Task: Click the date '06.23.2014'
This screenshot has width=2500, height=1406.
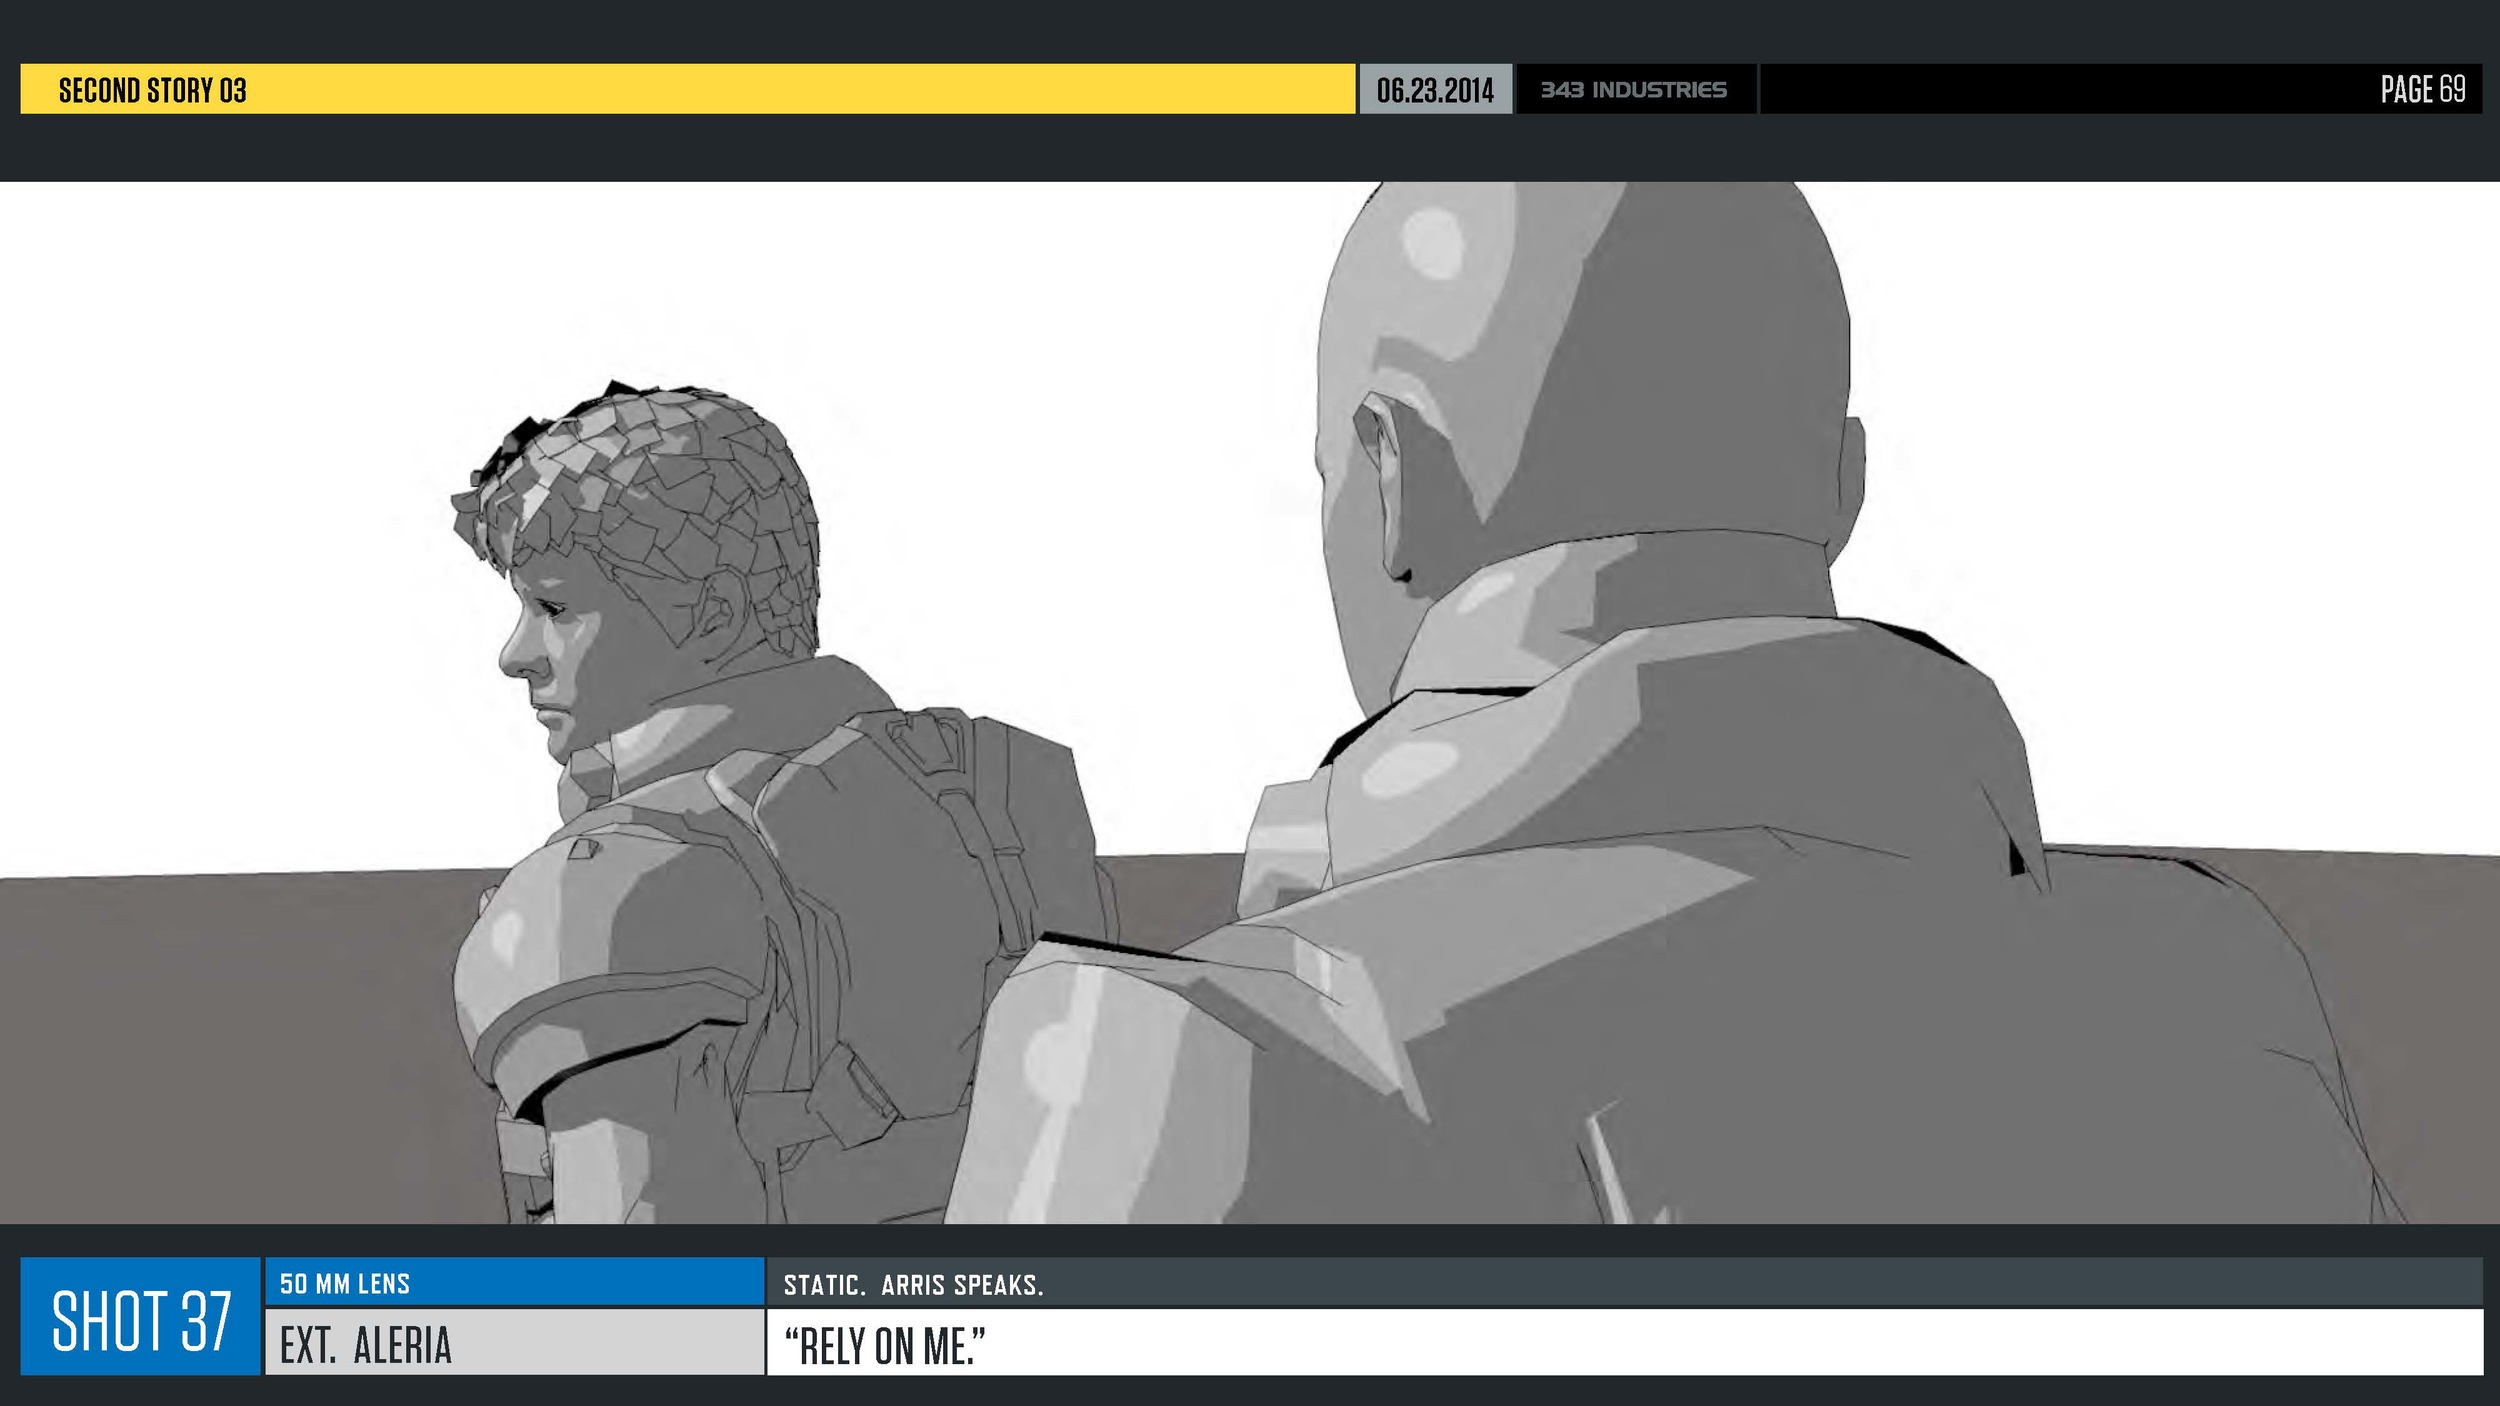Action: [x=1435, y=90]
